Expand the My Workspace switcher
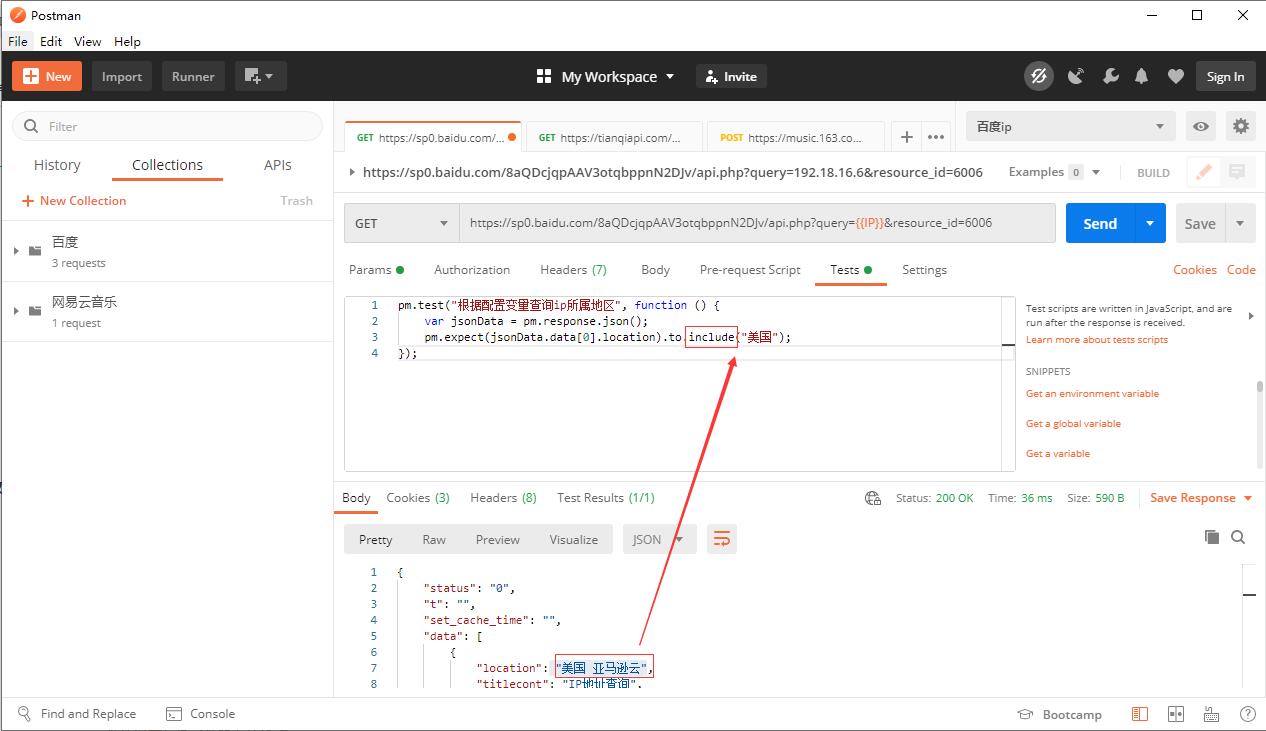This screenshot has height=731, width=1266. click(x=606, y=76)
